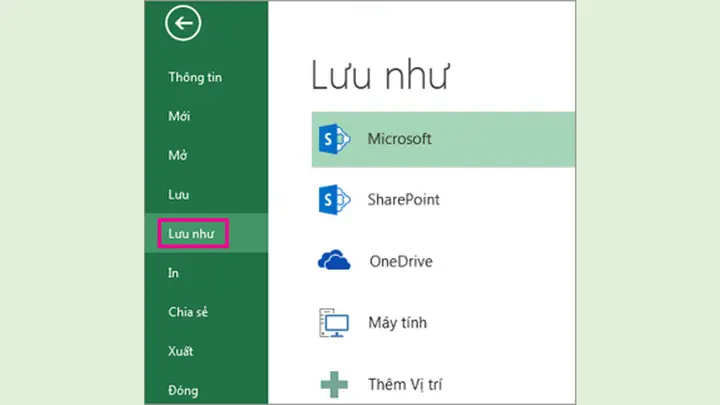Open the In print option
Image resolution: width=720 pixels, height=405 pixels.
click(173, 273)
